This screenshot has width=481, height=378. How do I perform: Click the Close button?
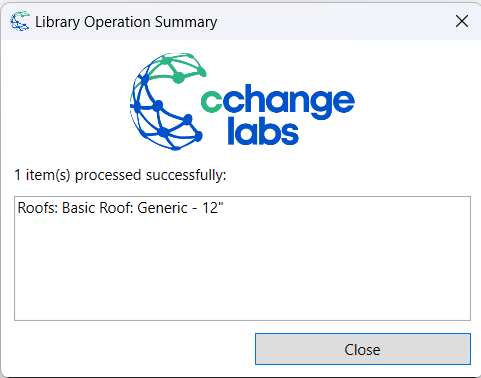[363, 349]
